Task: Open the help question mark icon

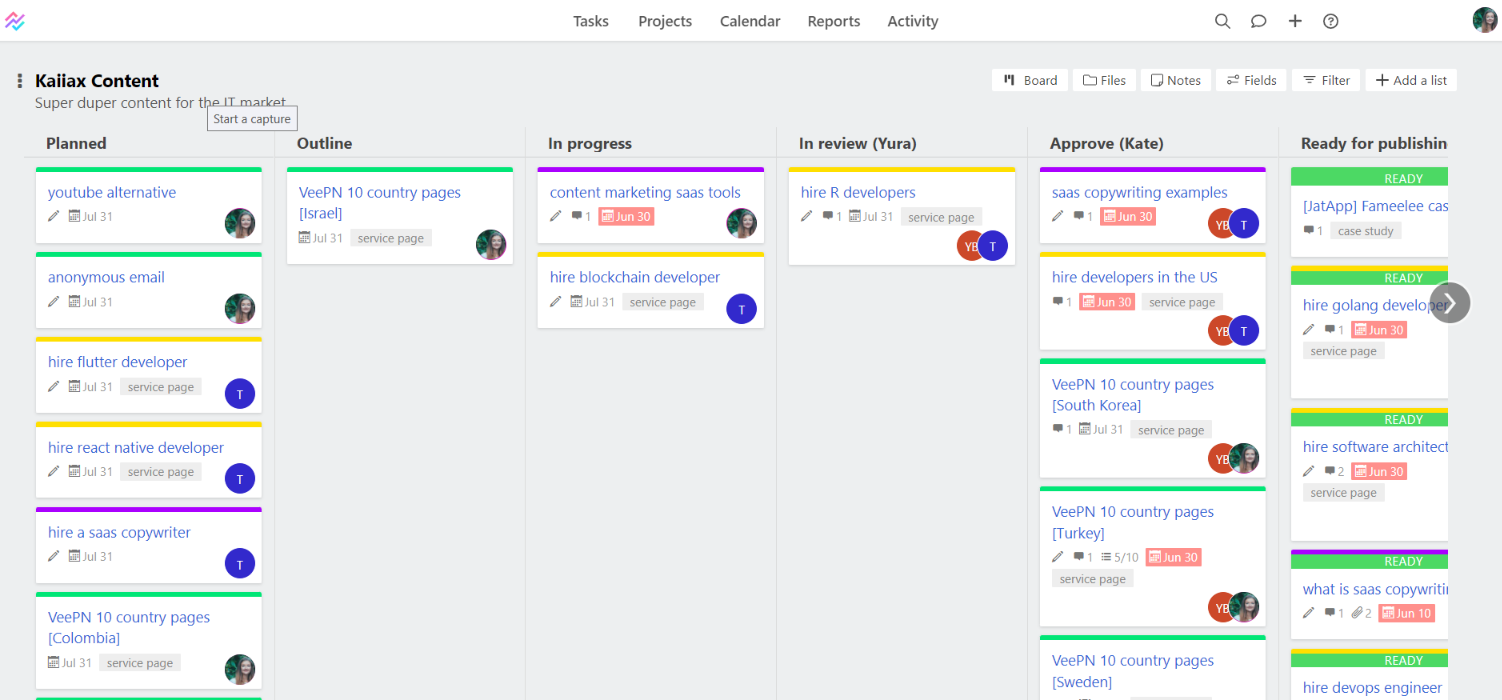Action: (x=1331, y=21)
